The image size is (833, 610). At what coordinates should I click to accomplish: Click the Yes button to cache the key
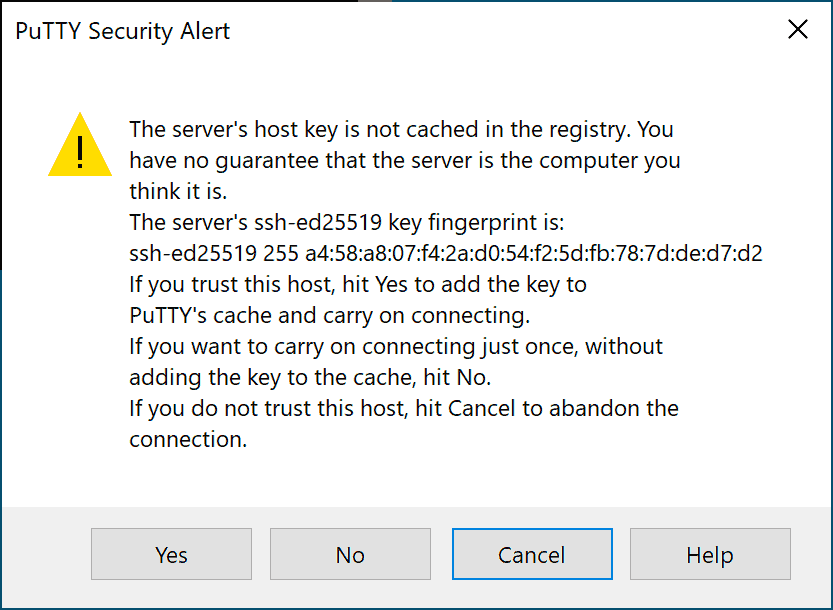[x=170, y=554]
